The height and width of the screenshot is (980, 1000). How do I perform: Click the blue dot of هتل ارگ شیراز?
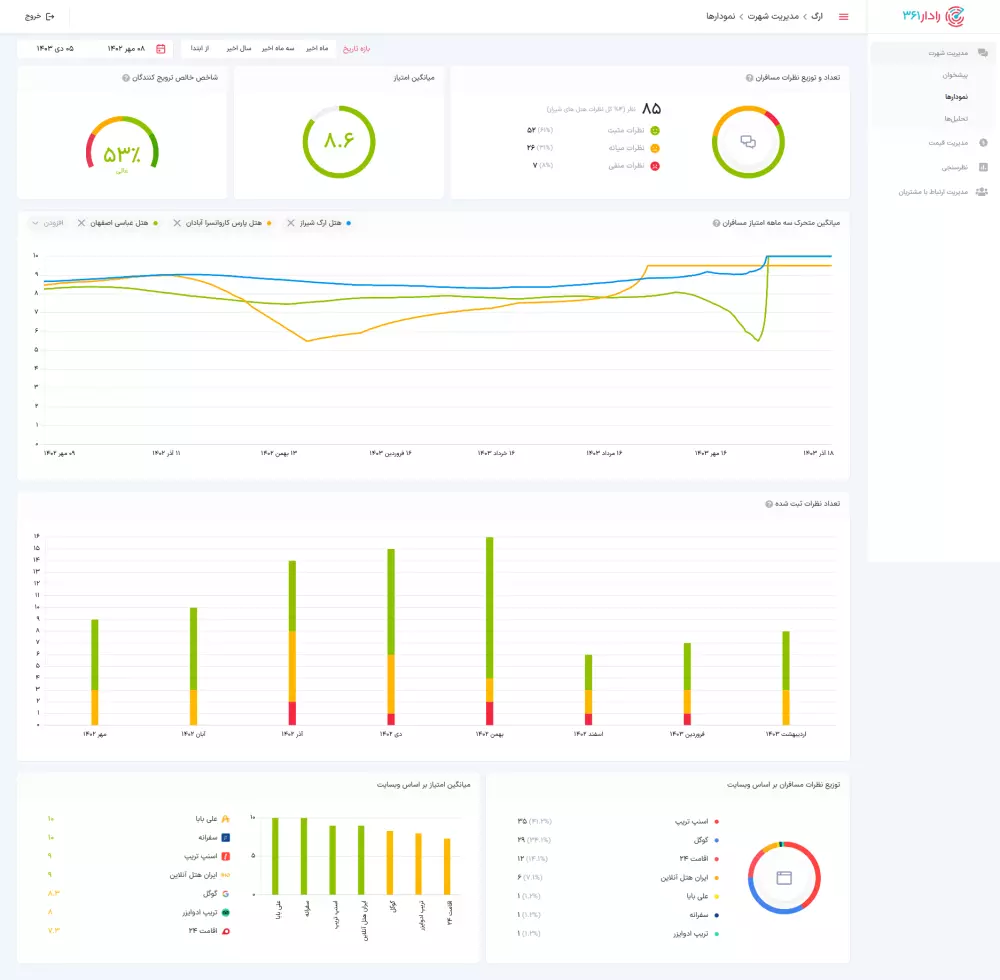348,223
